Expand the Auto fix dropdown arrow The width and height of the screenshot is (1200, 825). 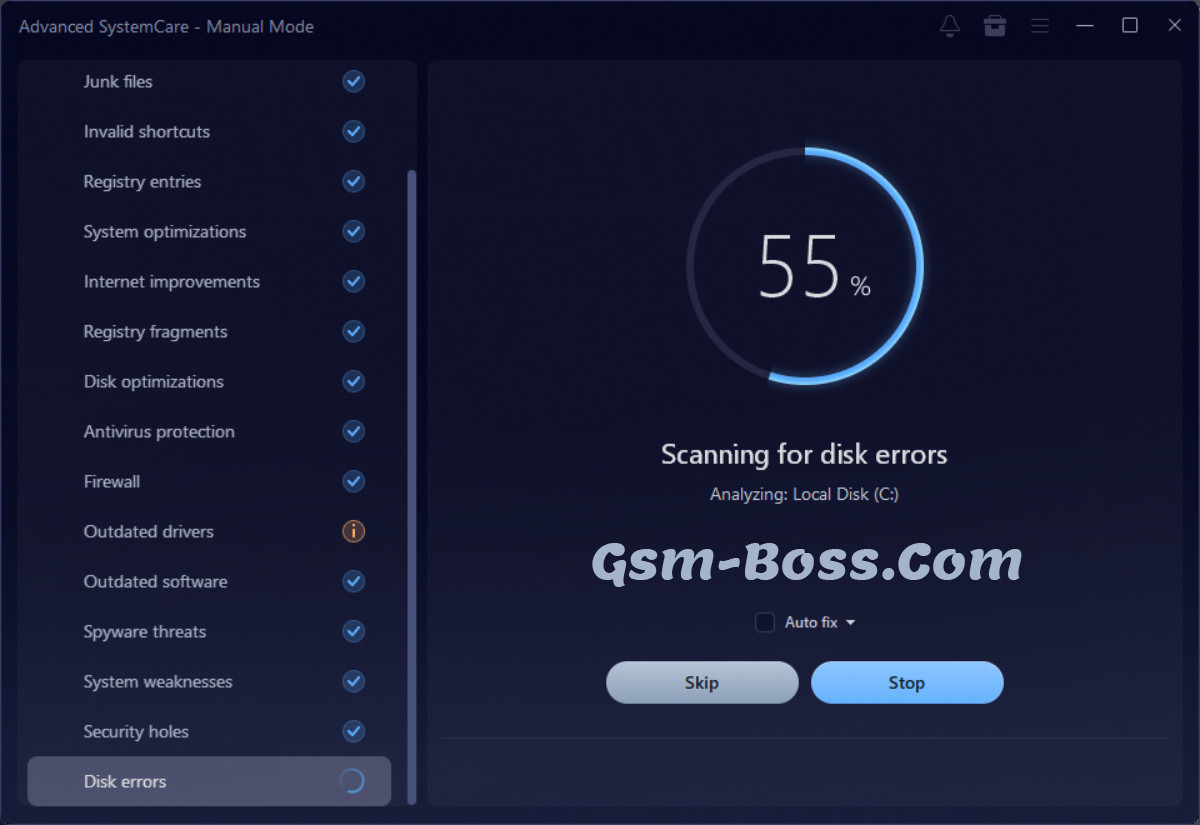(x=851, y=622)
